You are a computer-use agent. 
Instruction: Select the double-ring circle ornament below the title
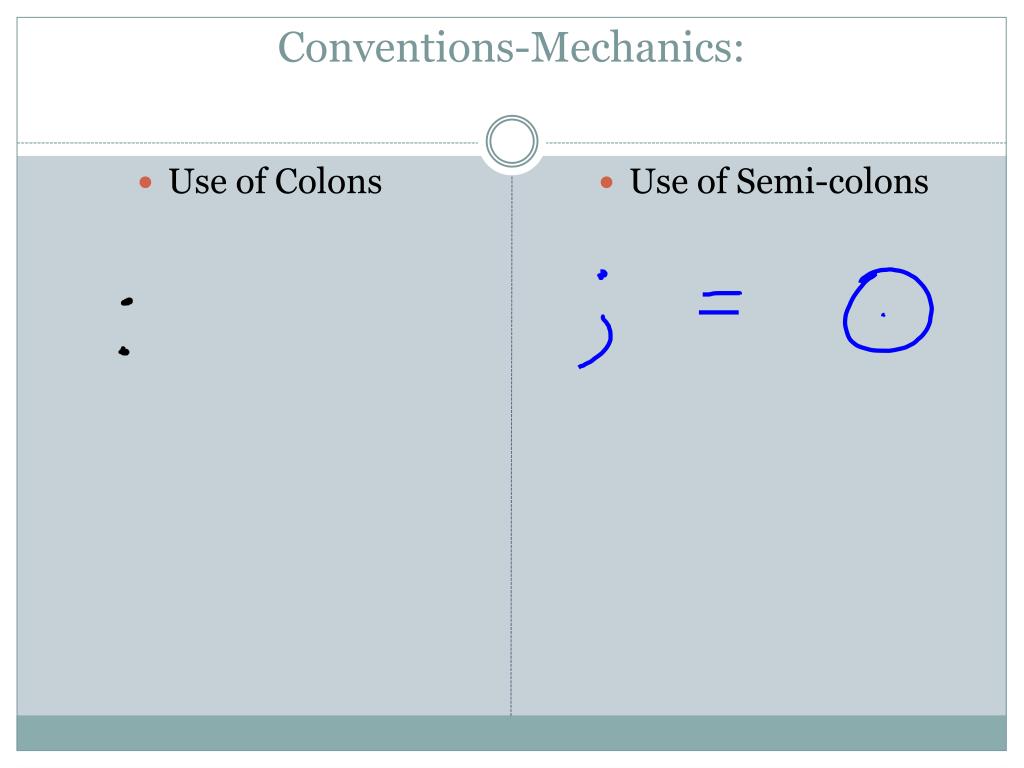(x=512, y=141)
